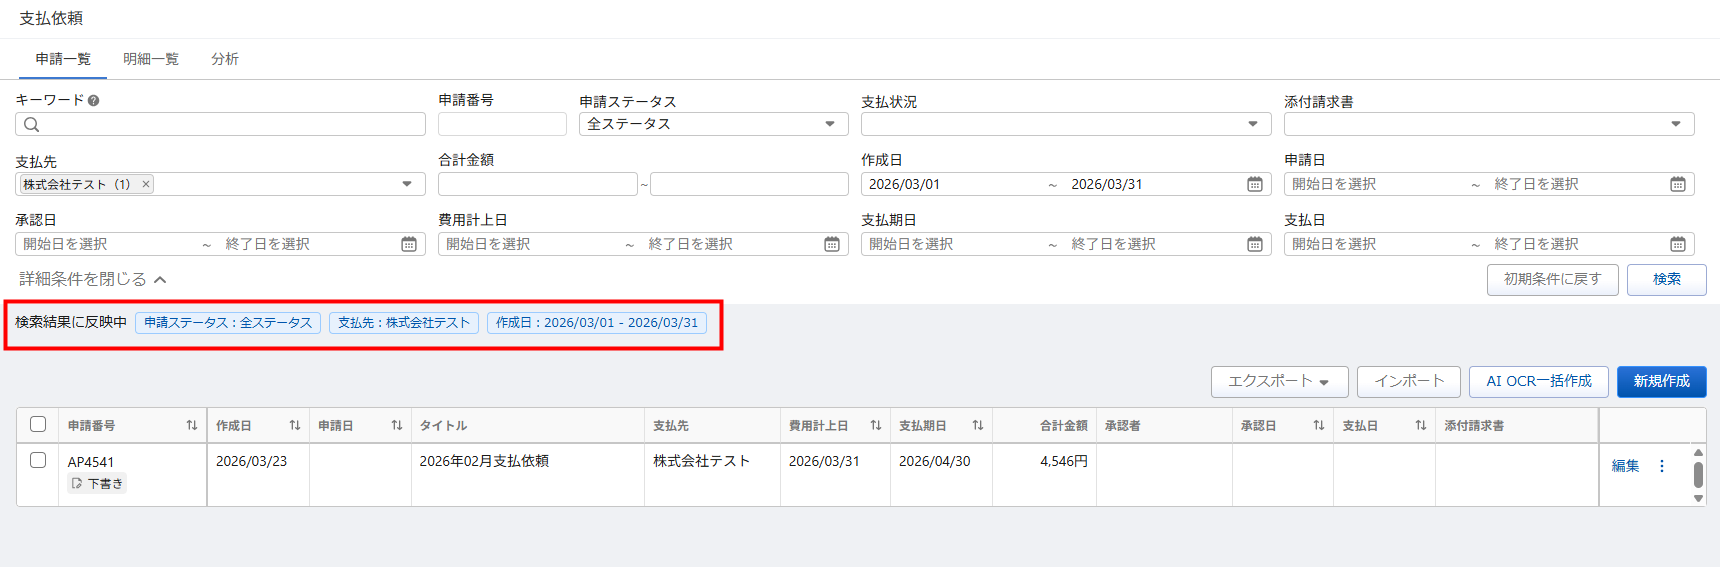
Task: Open the 承認日 calendar picker icon
Action: 408,244
